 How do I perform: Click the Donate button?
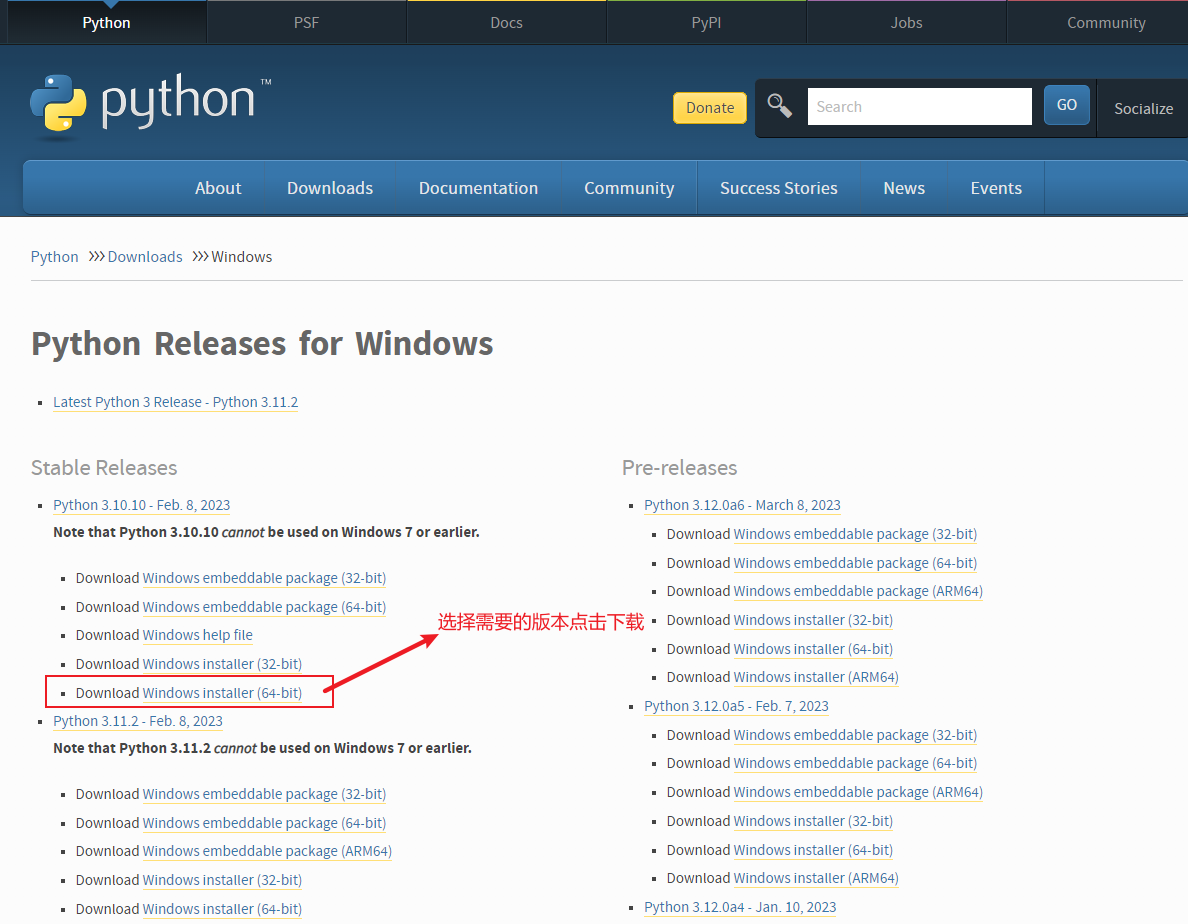pos(710,108)
